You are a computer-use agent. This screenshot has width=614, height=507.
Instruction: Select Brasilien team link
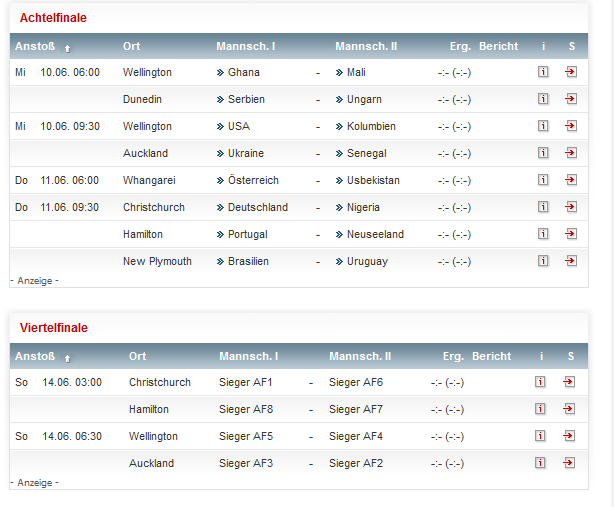(248, 261)
